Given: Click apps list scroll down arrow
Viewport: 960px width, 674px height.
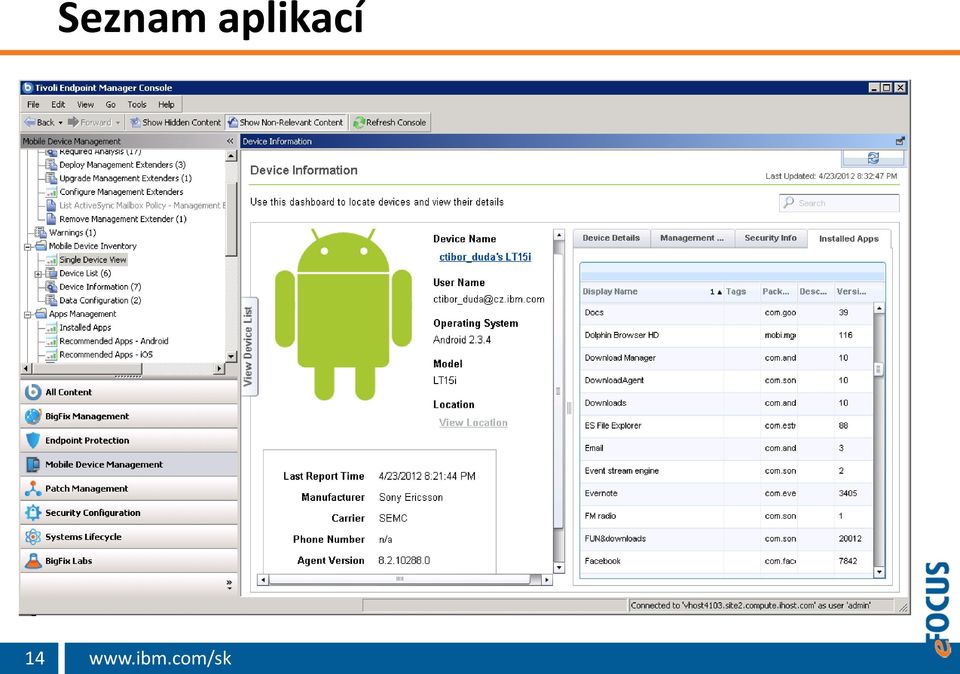Looking at the screenshot, I should click(x=879, y=572).
